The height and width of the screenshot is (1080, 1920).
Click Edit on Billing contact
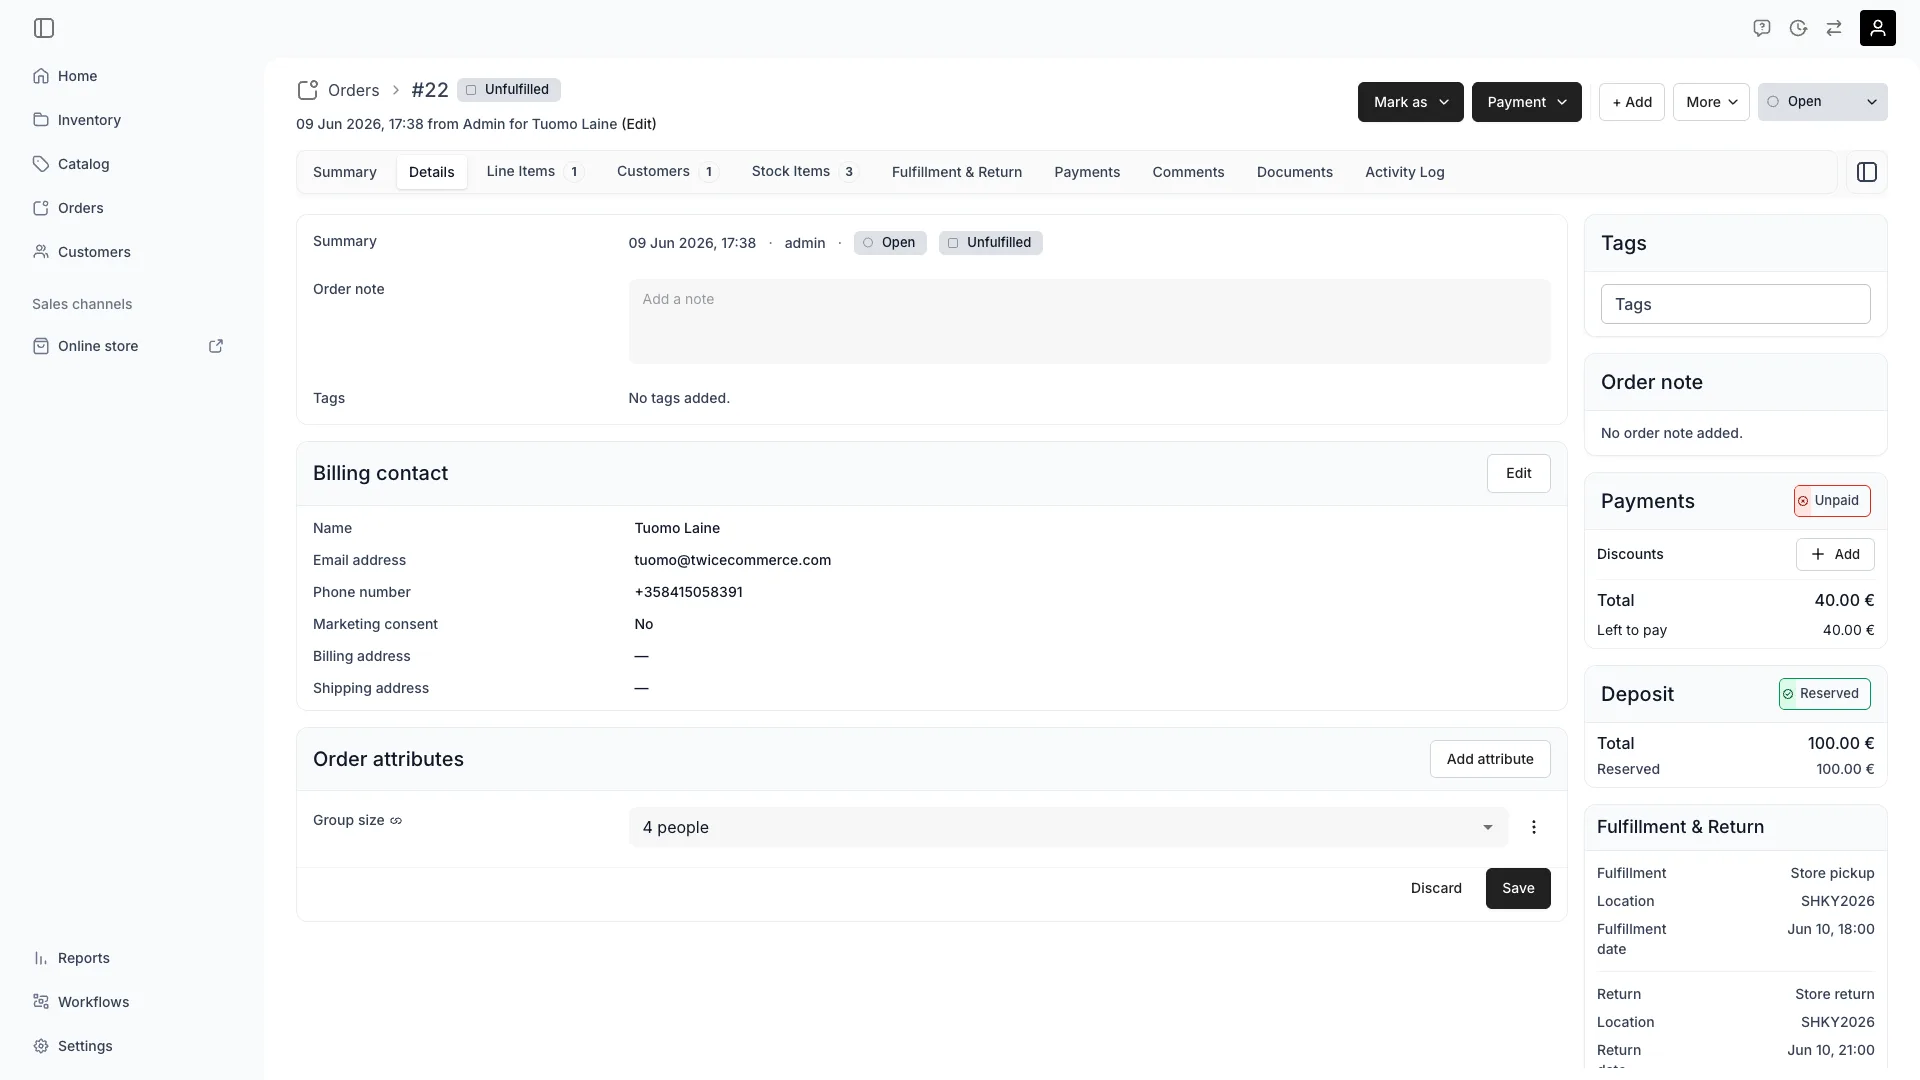point(1519,473)
